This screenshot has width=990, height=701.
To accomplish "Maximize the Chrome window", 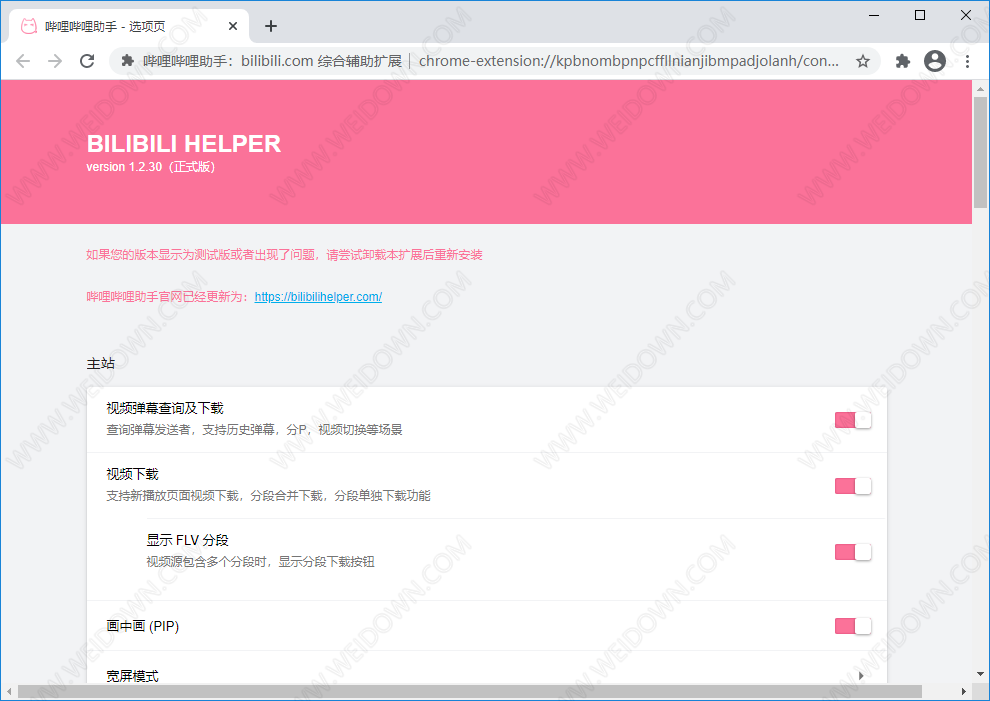I will 920,15.
